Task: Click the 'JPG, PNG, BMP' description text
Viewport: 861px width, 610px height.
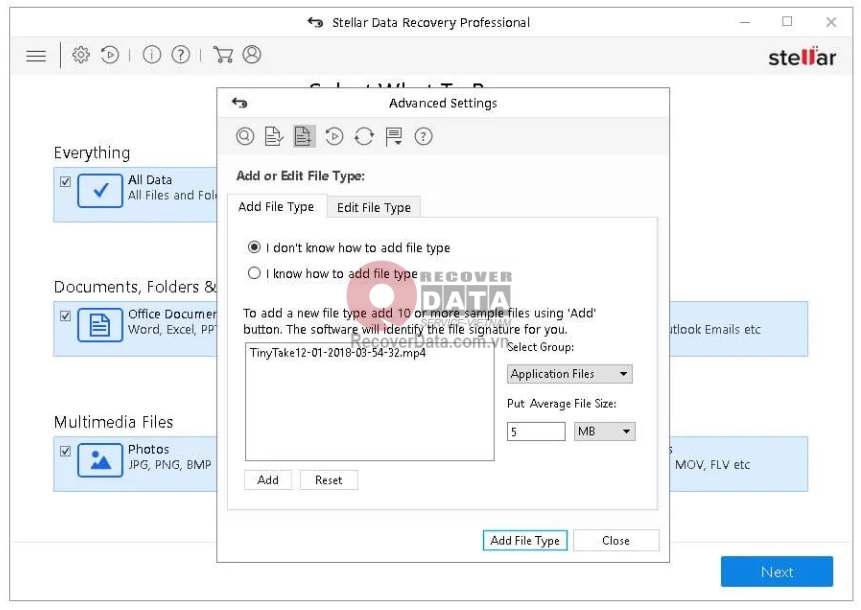Action: point(170,465)
